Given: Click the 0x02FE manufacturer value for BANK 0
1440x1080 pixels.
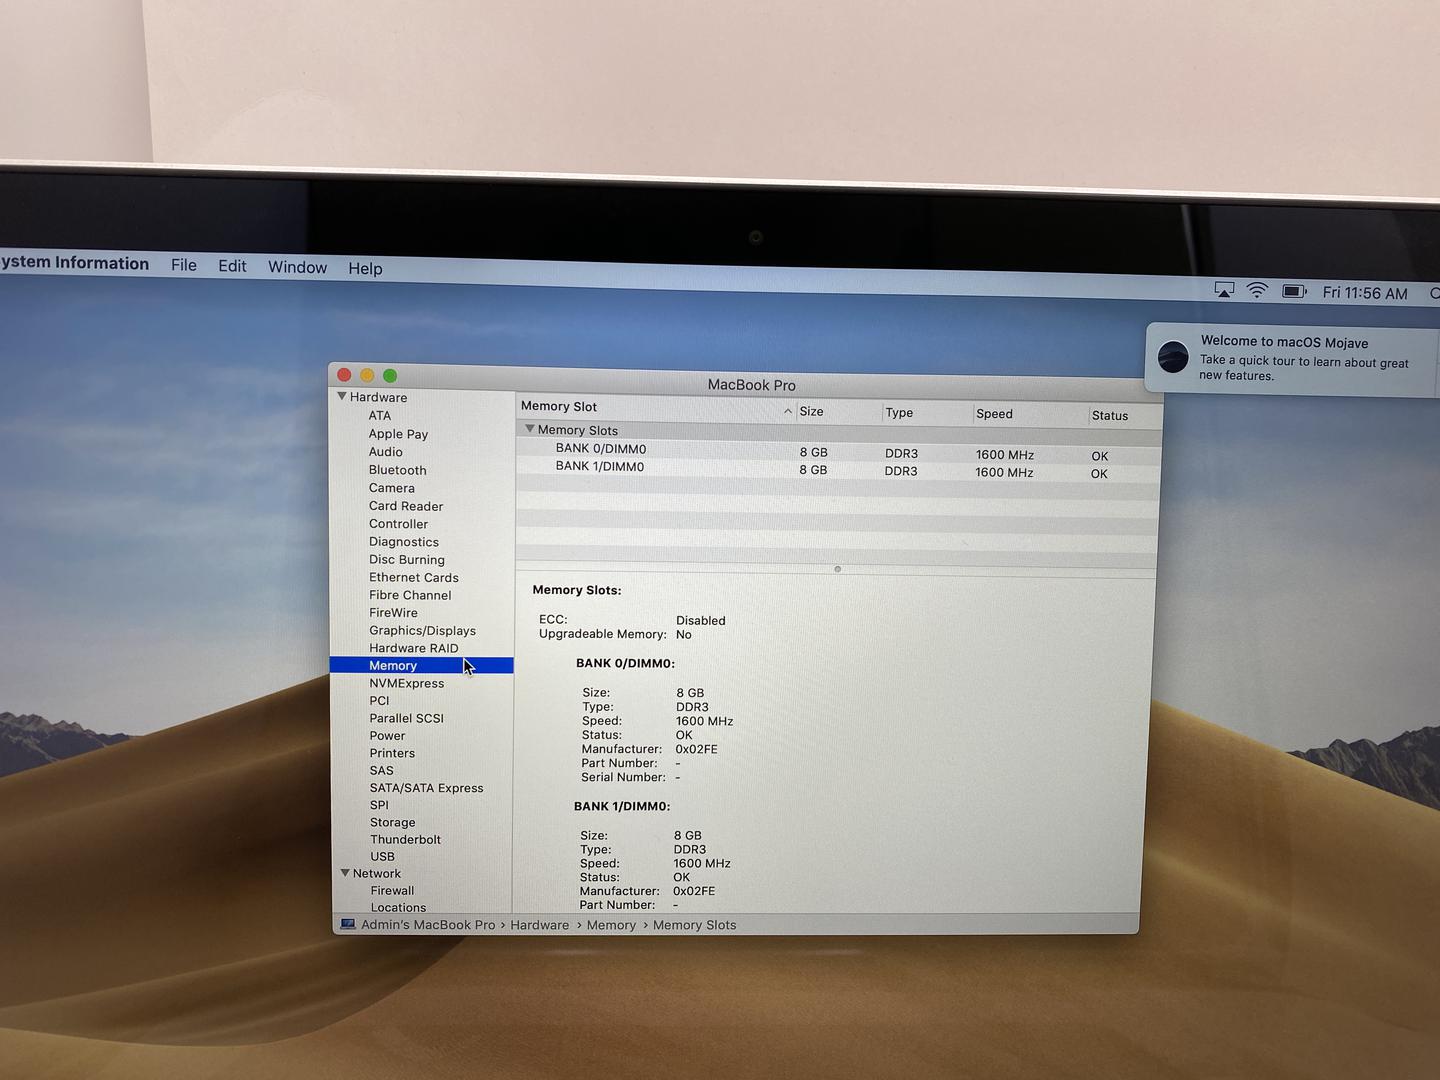Looking at the screenshot, I should [696, 748].
